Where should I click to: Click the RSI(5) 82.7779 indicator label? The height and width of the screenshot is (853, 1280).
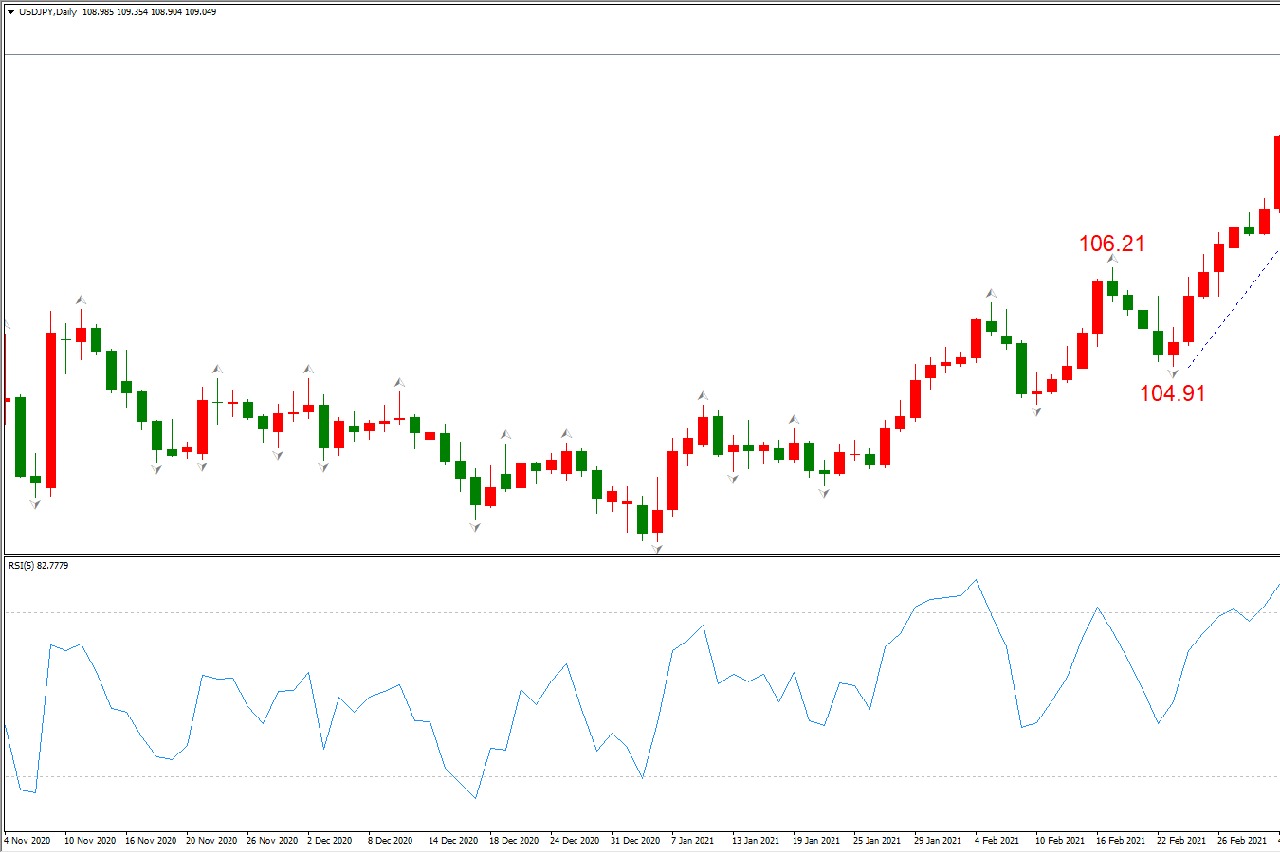click(x=38, y=566)
